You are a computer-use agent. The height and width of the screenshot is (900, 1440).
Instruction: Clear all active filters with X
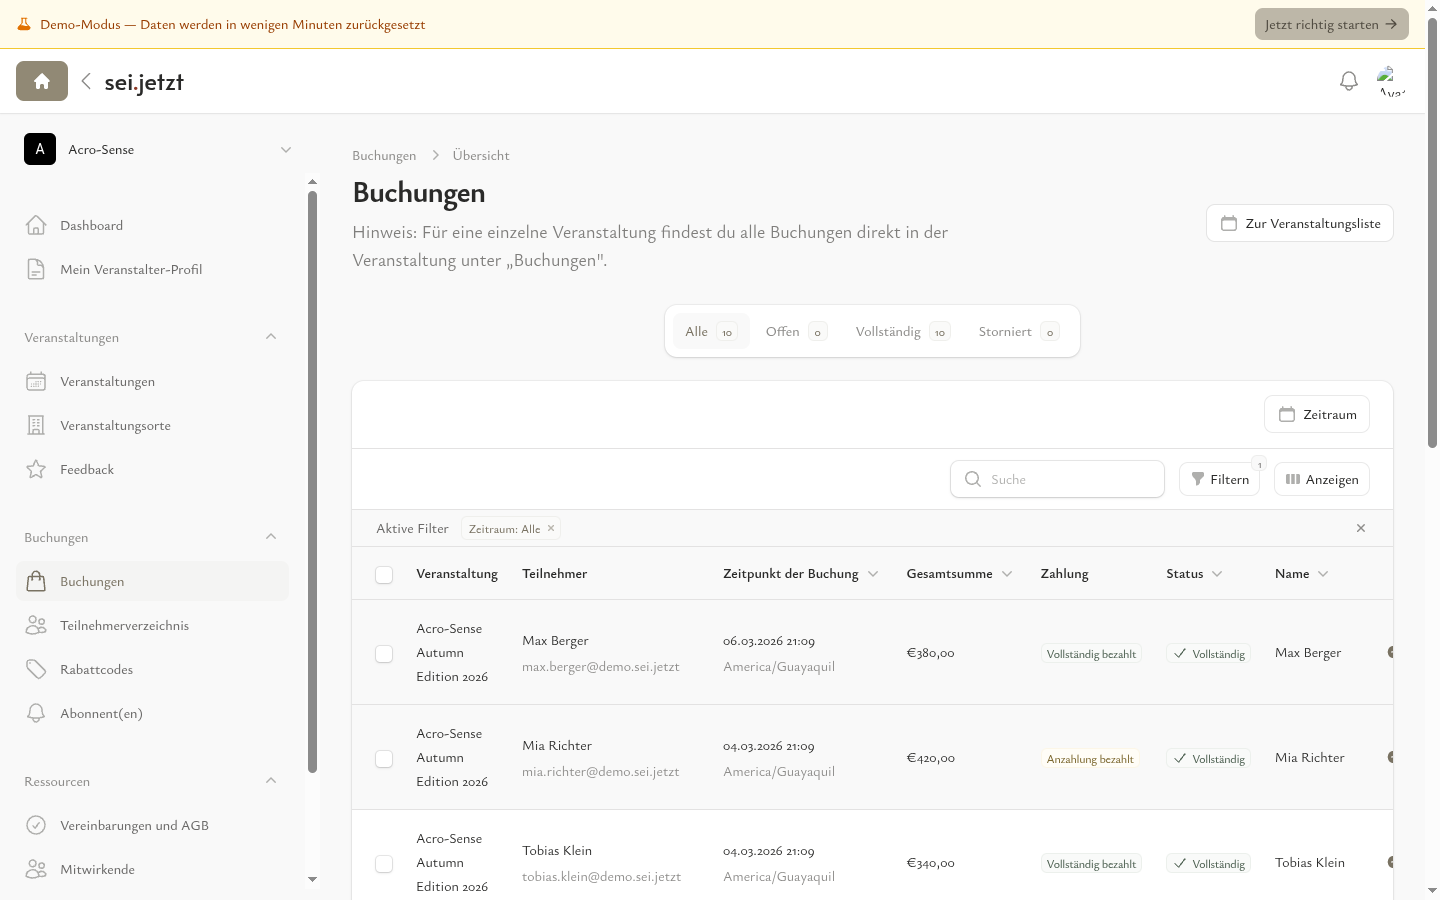(1360, 528)
